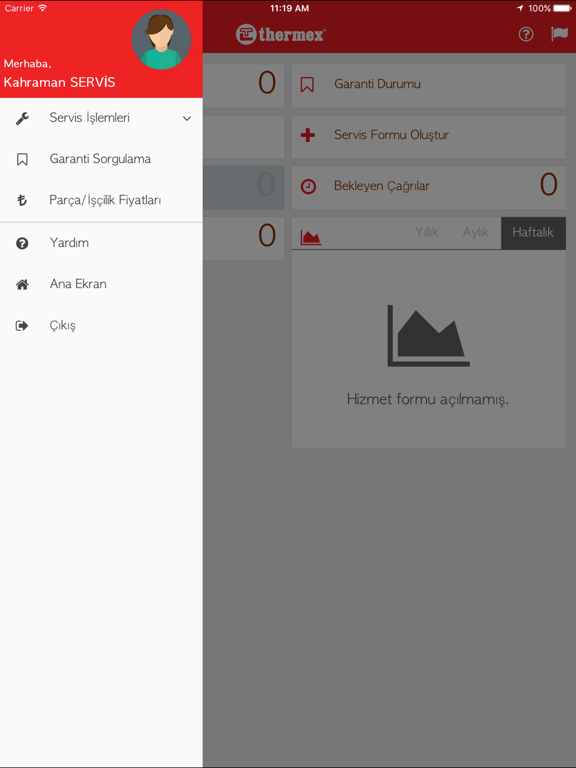This screenshot has height=768, width=576.
Task: Open Parça/İşçilik Fiyatları menu entry
Action: pyautogui.click(x=101, y=200)
